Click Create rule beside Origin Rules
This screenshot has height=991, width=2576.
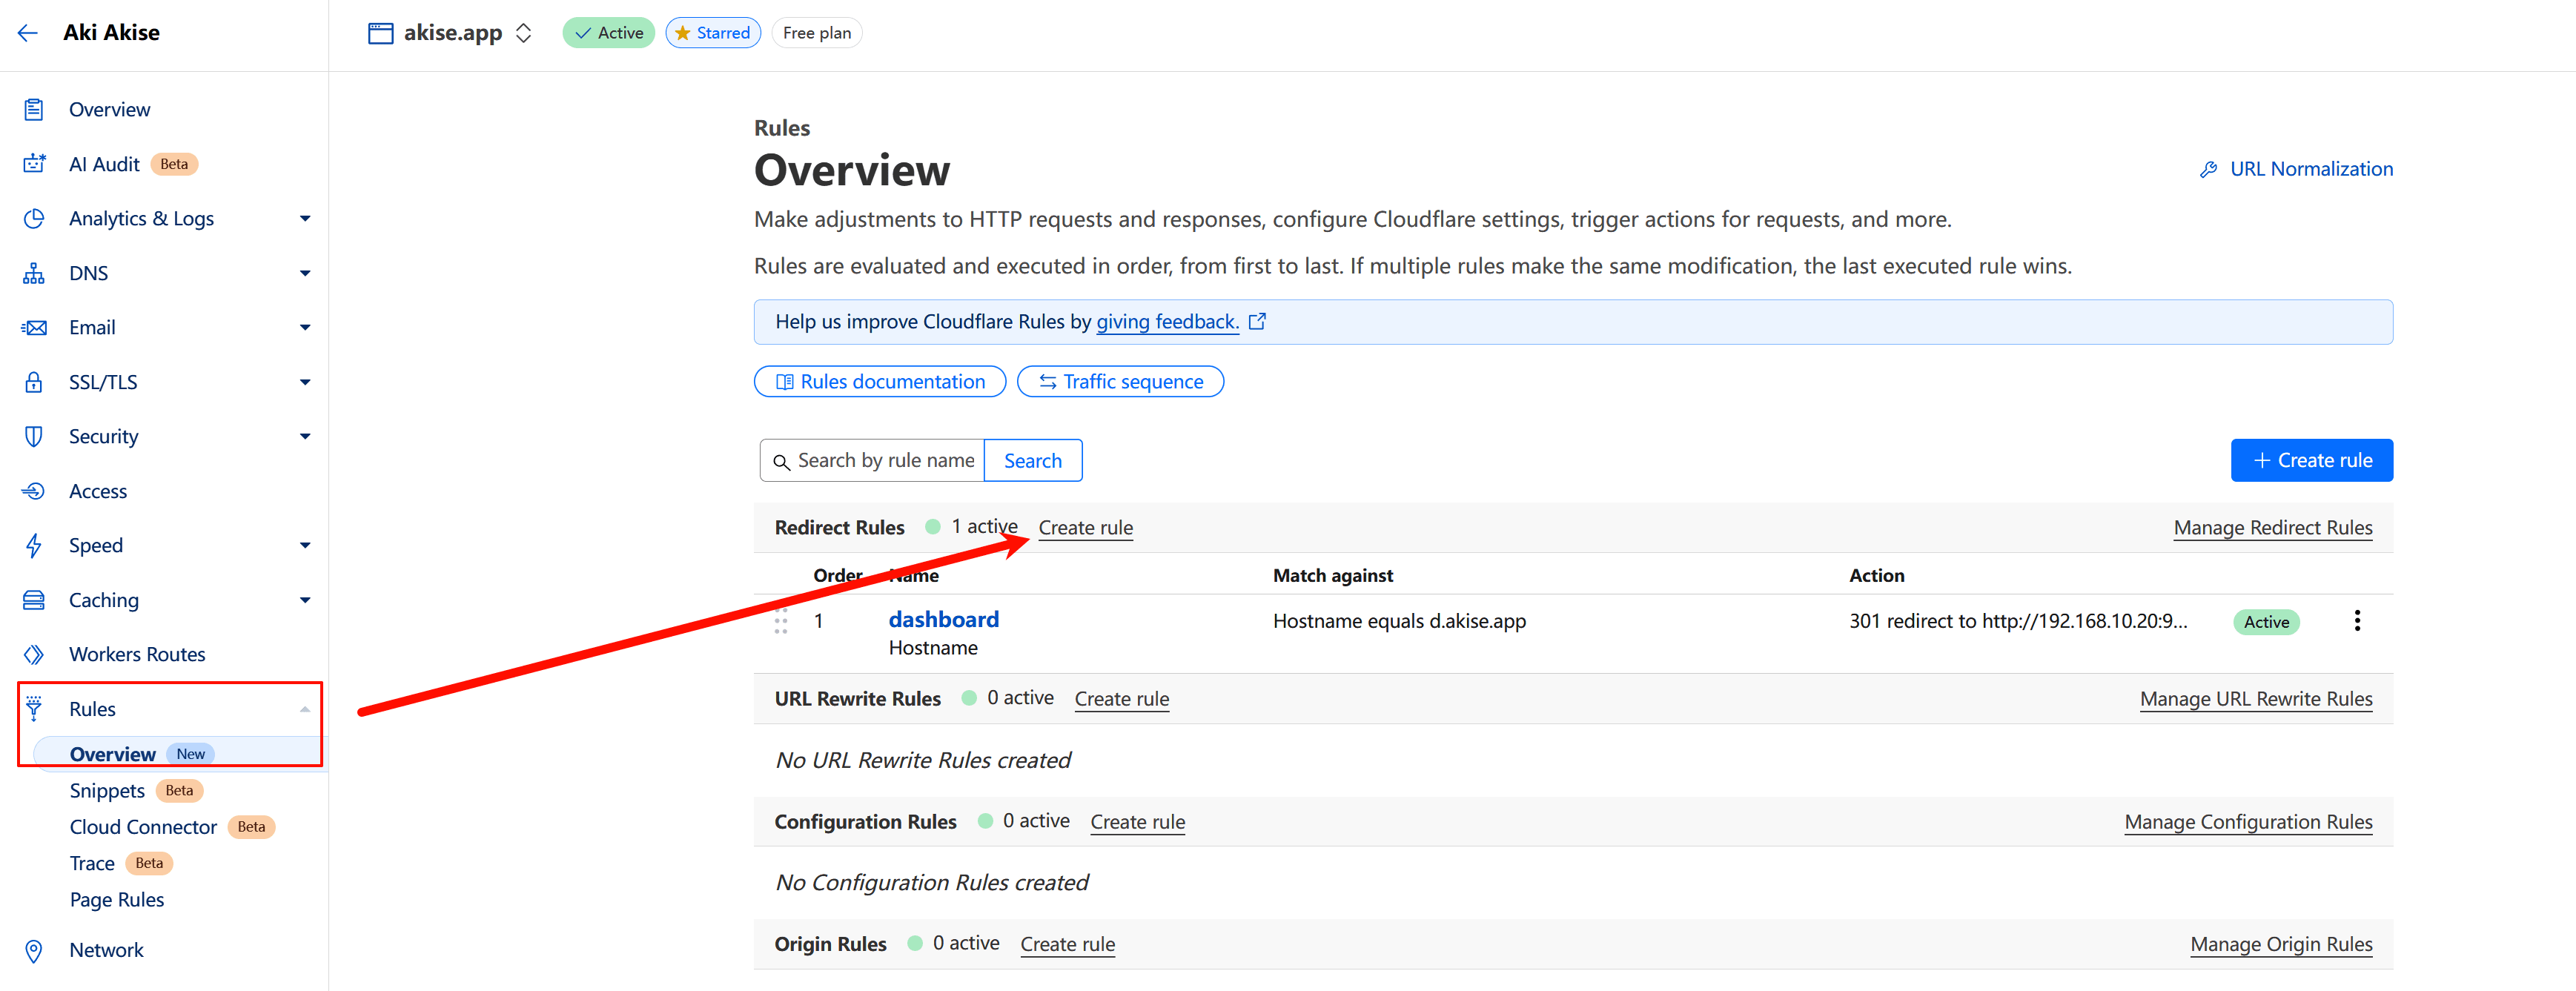pyautogui.click(x=1067, y=944)
